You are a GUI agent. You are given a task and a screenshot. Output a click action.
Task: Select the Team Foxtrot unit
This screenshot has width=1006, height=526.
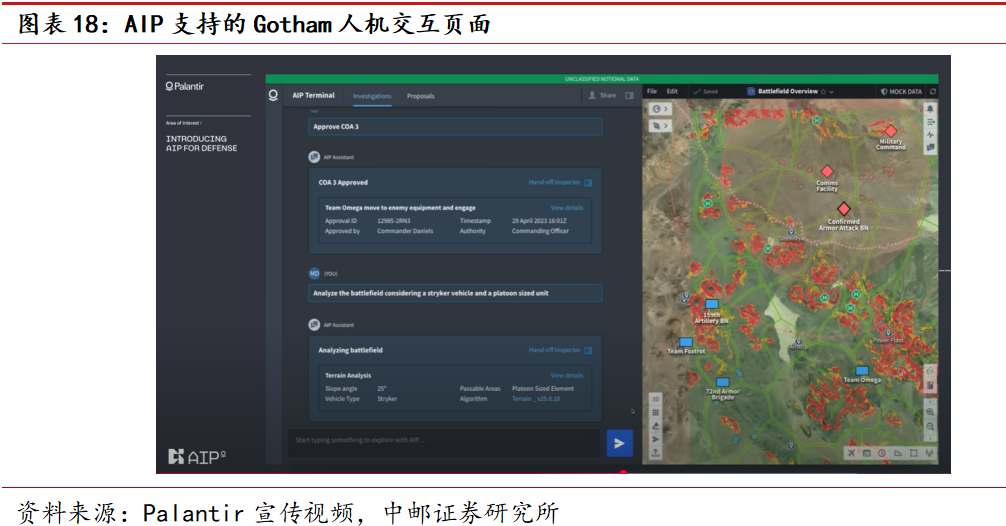coord(686,343)
